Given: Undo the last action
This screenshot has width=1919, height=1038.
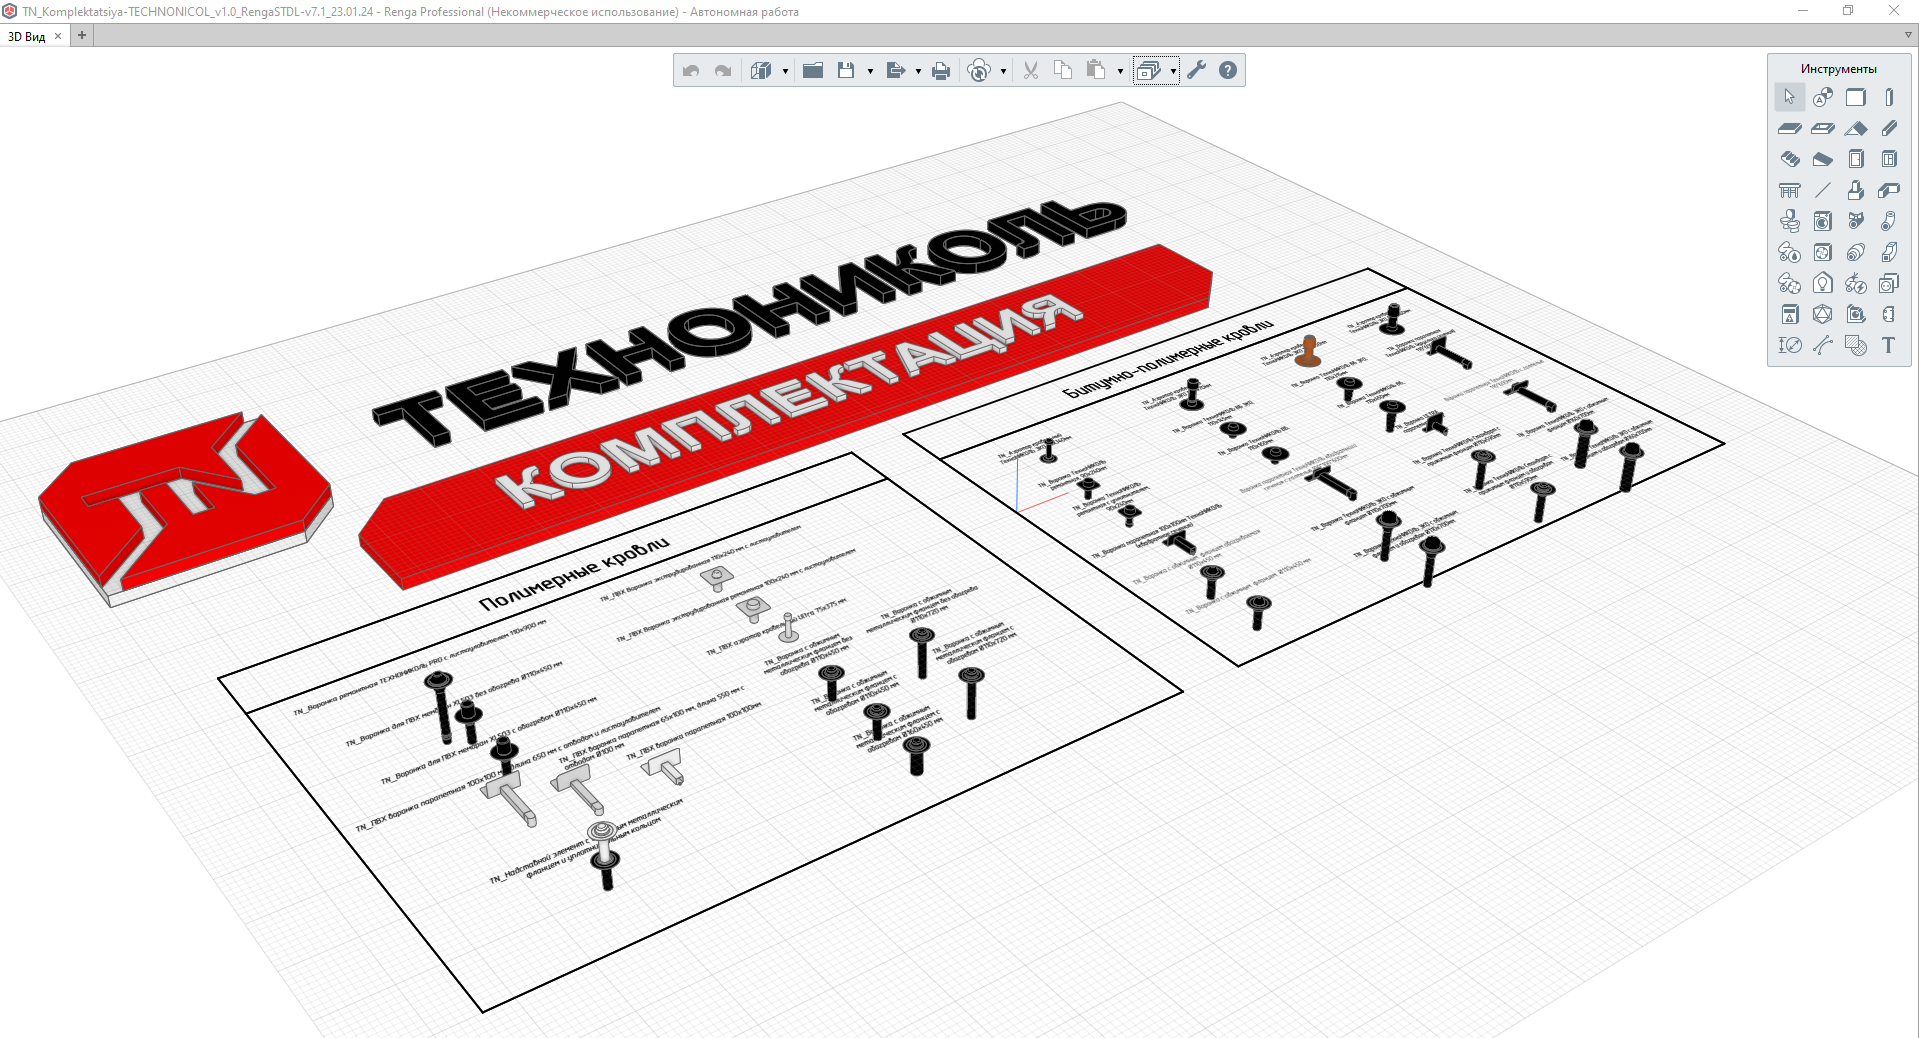Looking at the screenshot, I should coord(691,70).
